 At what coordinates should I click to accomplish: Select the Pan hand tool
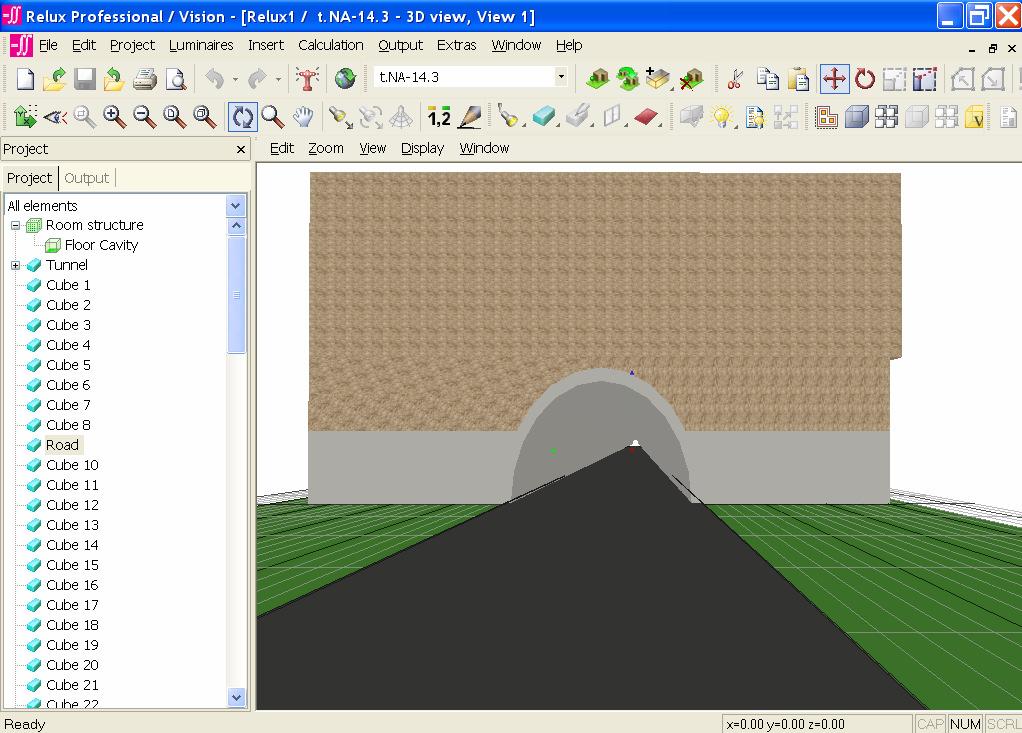pyautogui.click(x=303, y=117)
